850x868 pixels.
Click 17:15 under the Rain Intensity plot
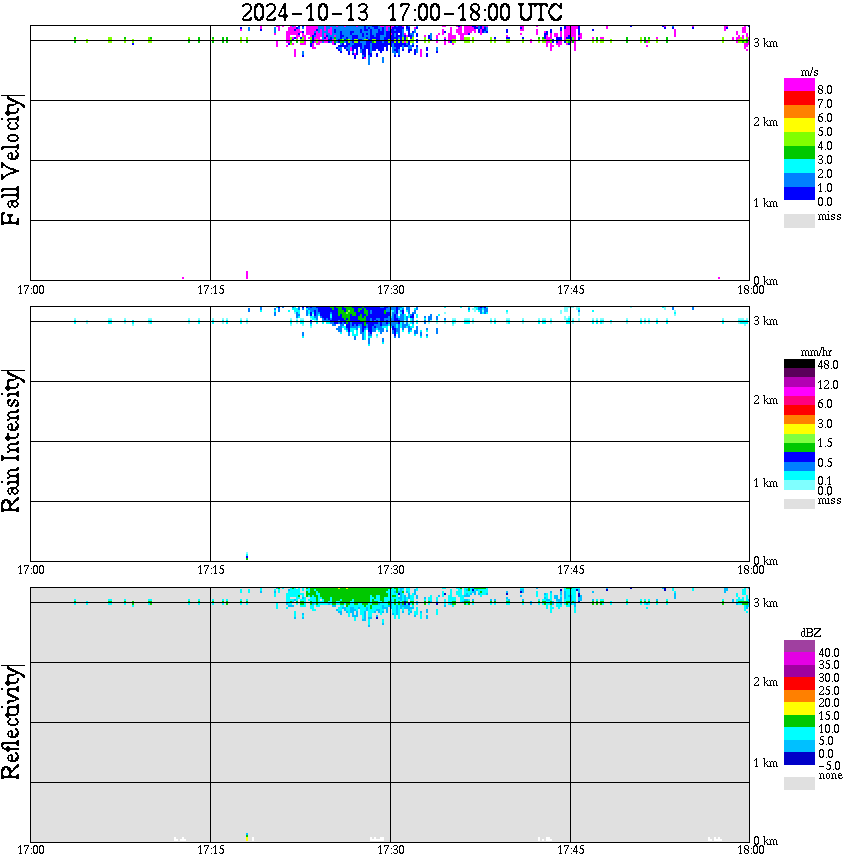tap(211, 570)
